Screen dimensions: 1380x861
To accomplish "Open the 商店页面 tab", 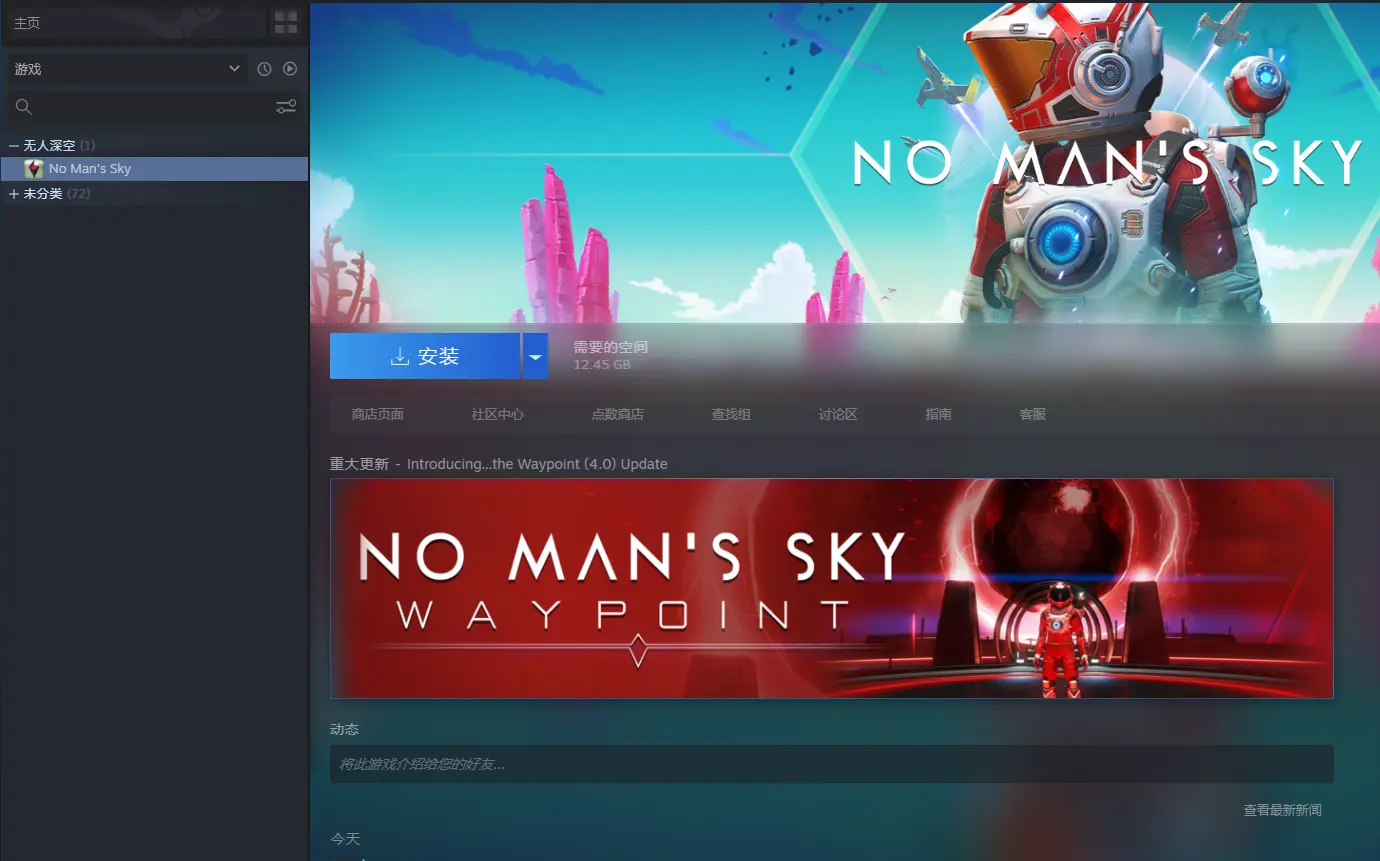I will pyautogui.click(x=378, y=414).
